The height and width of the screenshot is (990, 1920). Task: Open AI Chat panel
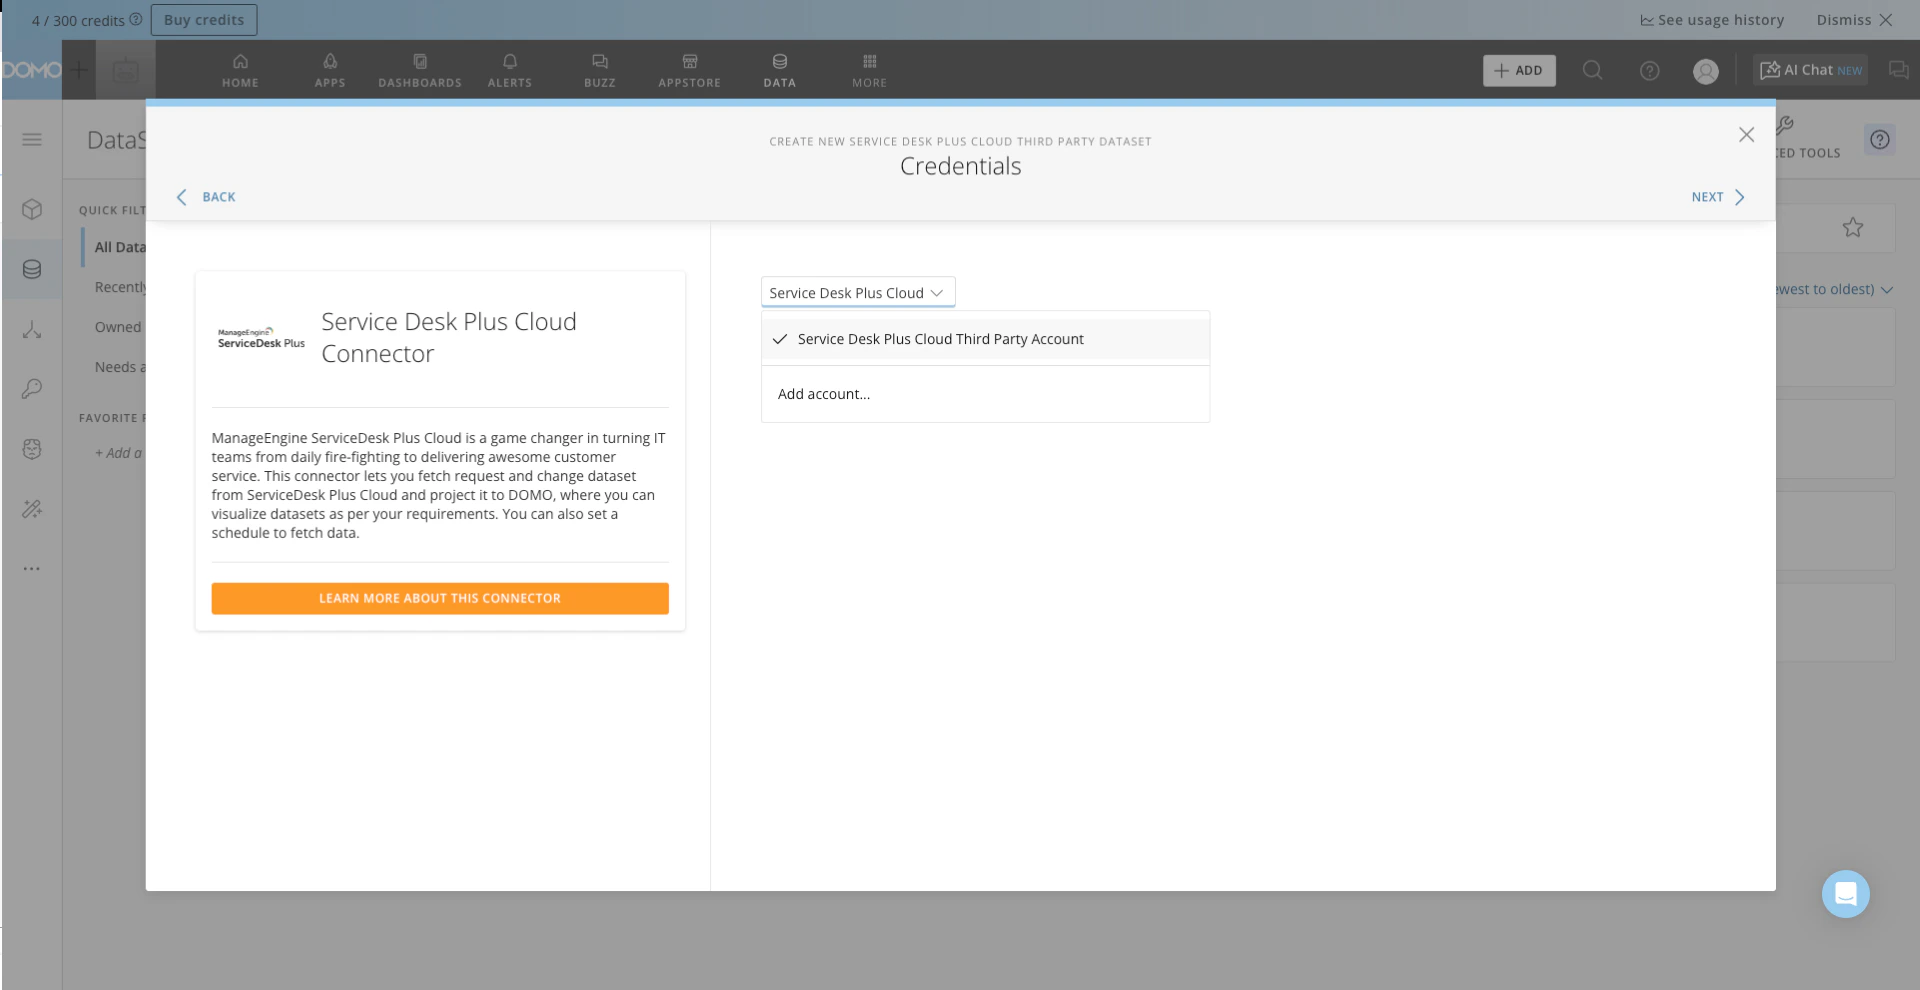point(1811,70)
